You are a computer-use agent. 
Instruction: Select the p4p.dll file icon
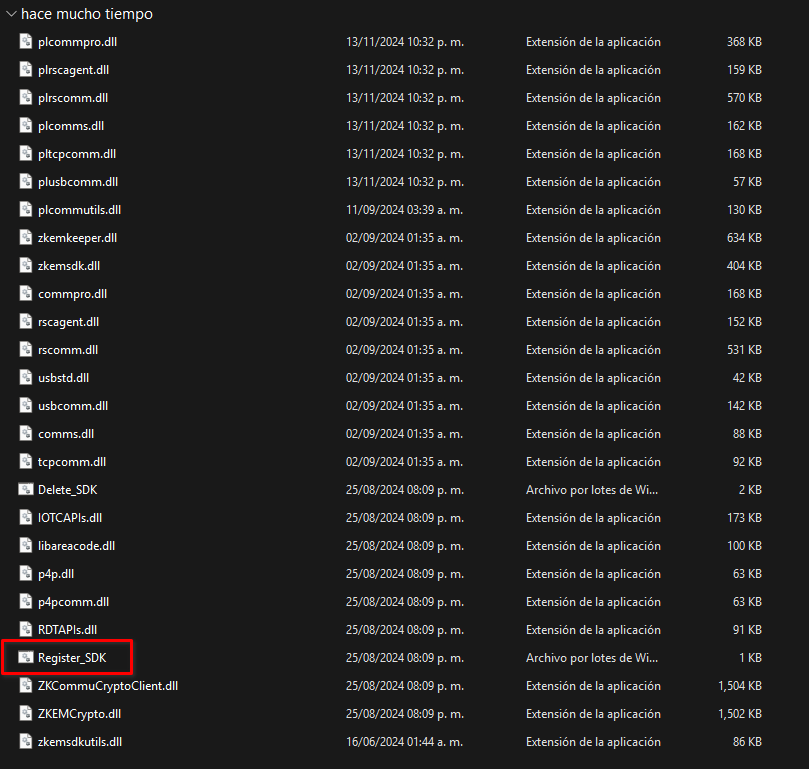[26, 574]
